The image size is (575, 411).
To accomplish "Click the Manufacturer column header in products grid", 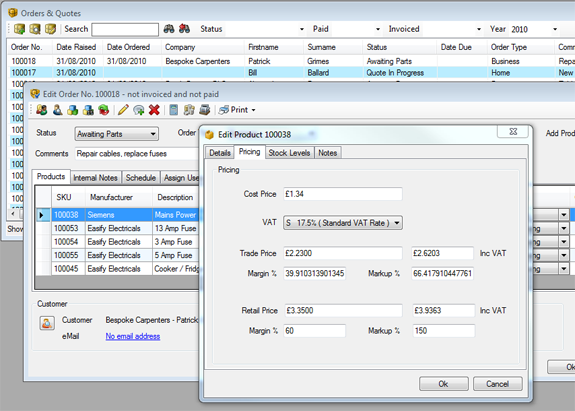I will tap(118, 197).
